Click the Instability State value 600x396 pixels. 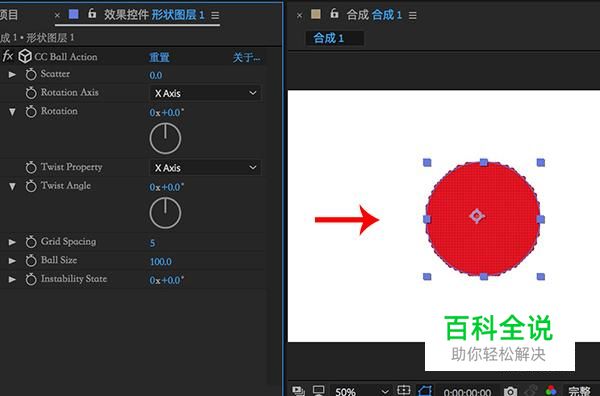click(x=166, y=280)
